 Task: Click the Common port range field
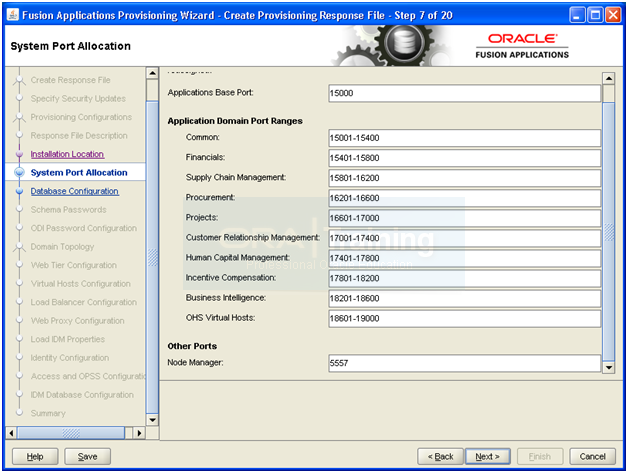click(464, 138)
